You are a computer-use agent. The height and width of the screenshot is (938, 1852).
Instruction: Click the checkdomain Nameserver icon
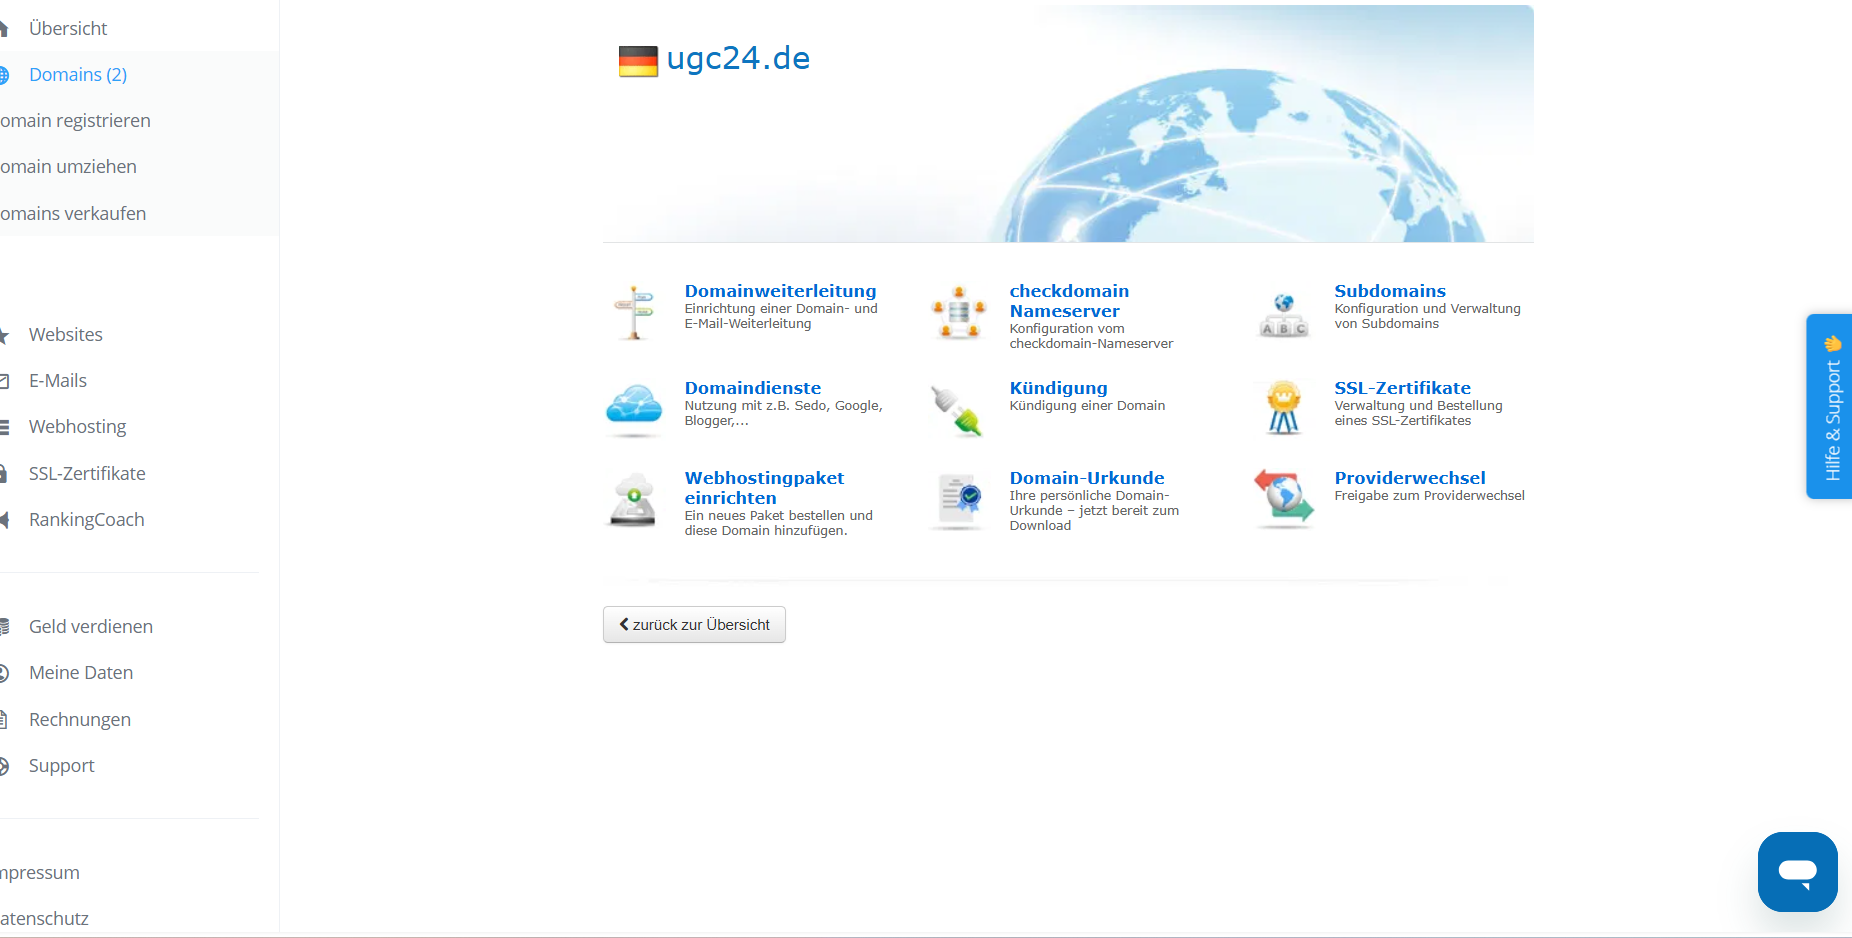pyautogui.click(x=959, y=313)
